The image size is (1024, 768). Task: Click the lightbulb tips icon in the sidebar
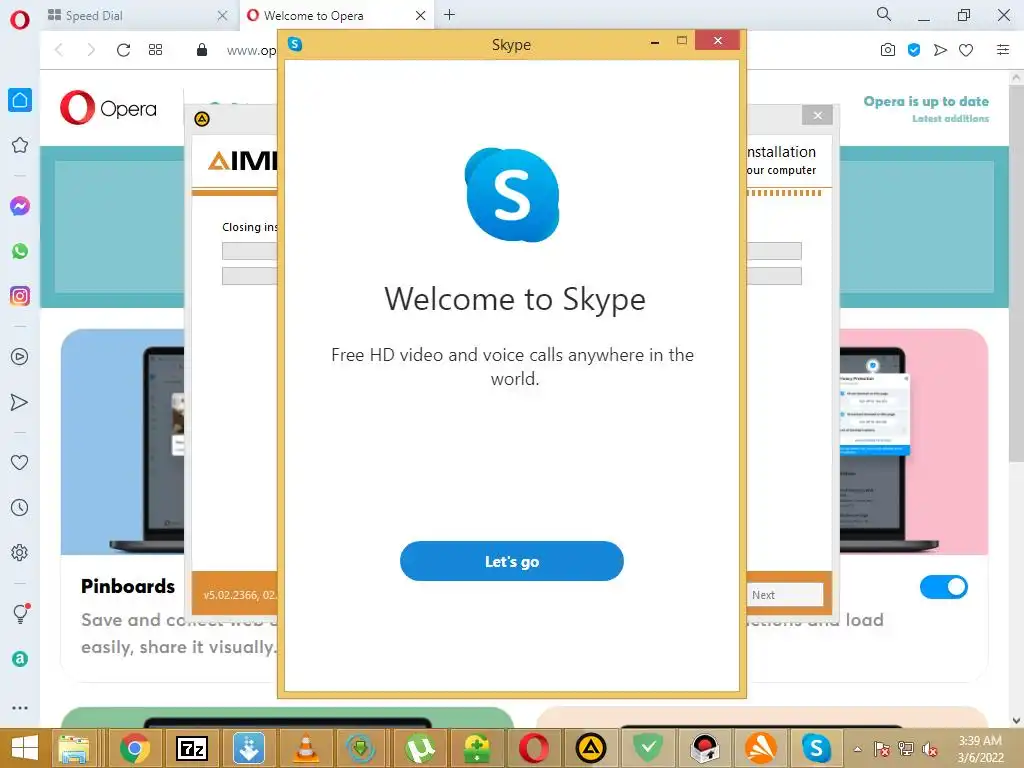click(x=21, y=613)
